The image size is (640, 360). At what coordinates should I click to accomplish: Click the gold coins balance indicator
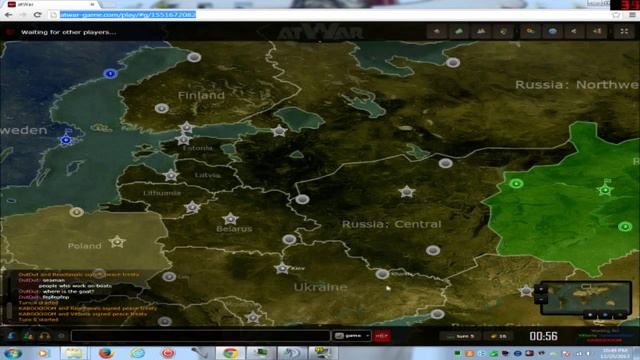(499, 336)
